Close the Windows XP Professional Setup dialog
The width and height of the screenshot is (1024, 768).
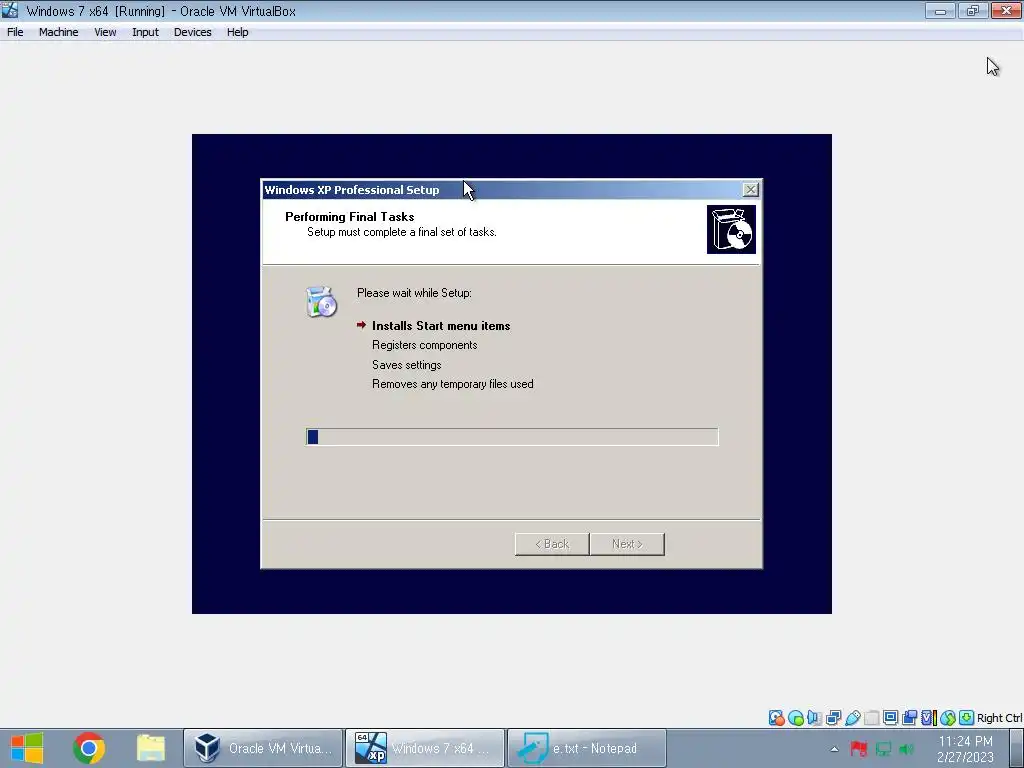[750, 189]
